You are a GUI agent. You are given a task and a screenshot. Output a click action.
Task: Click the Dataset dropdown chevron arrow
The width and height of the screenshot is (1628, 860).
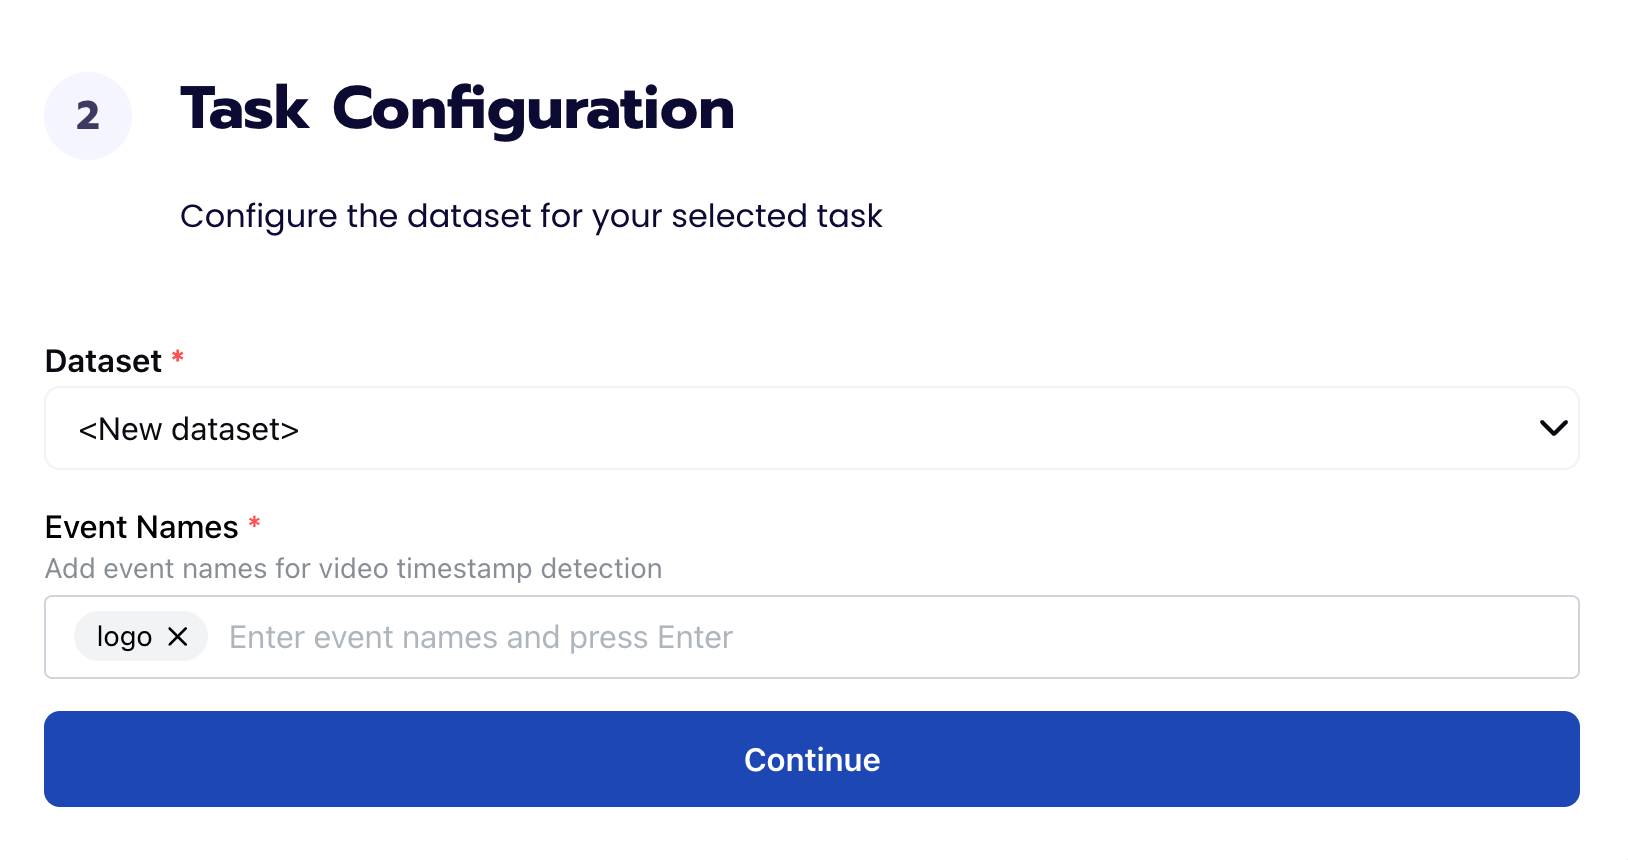[1553, 429]
